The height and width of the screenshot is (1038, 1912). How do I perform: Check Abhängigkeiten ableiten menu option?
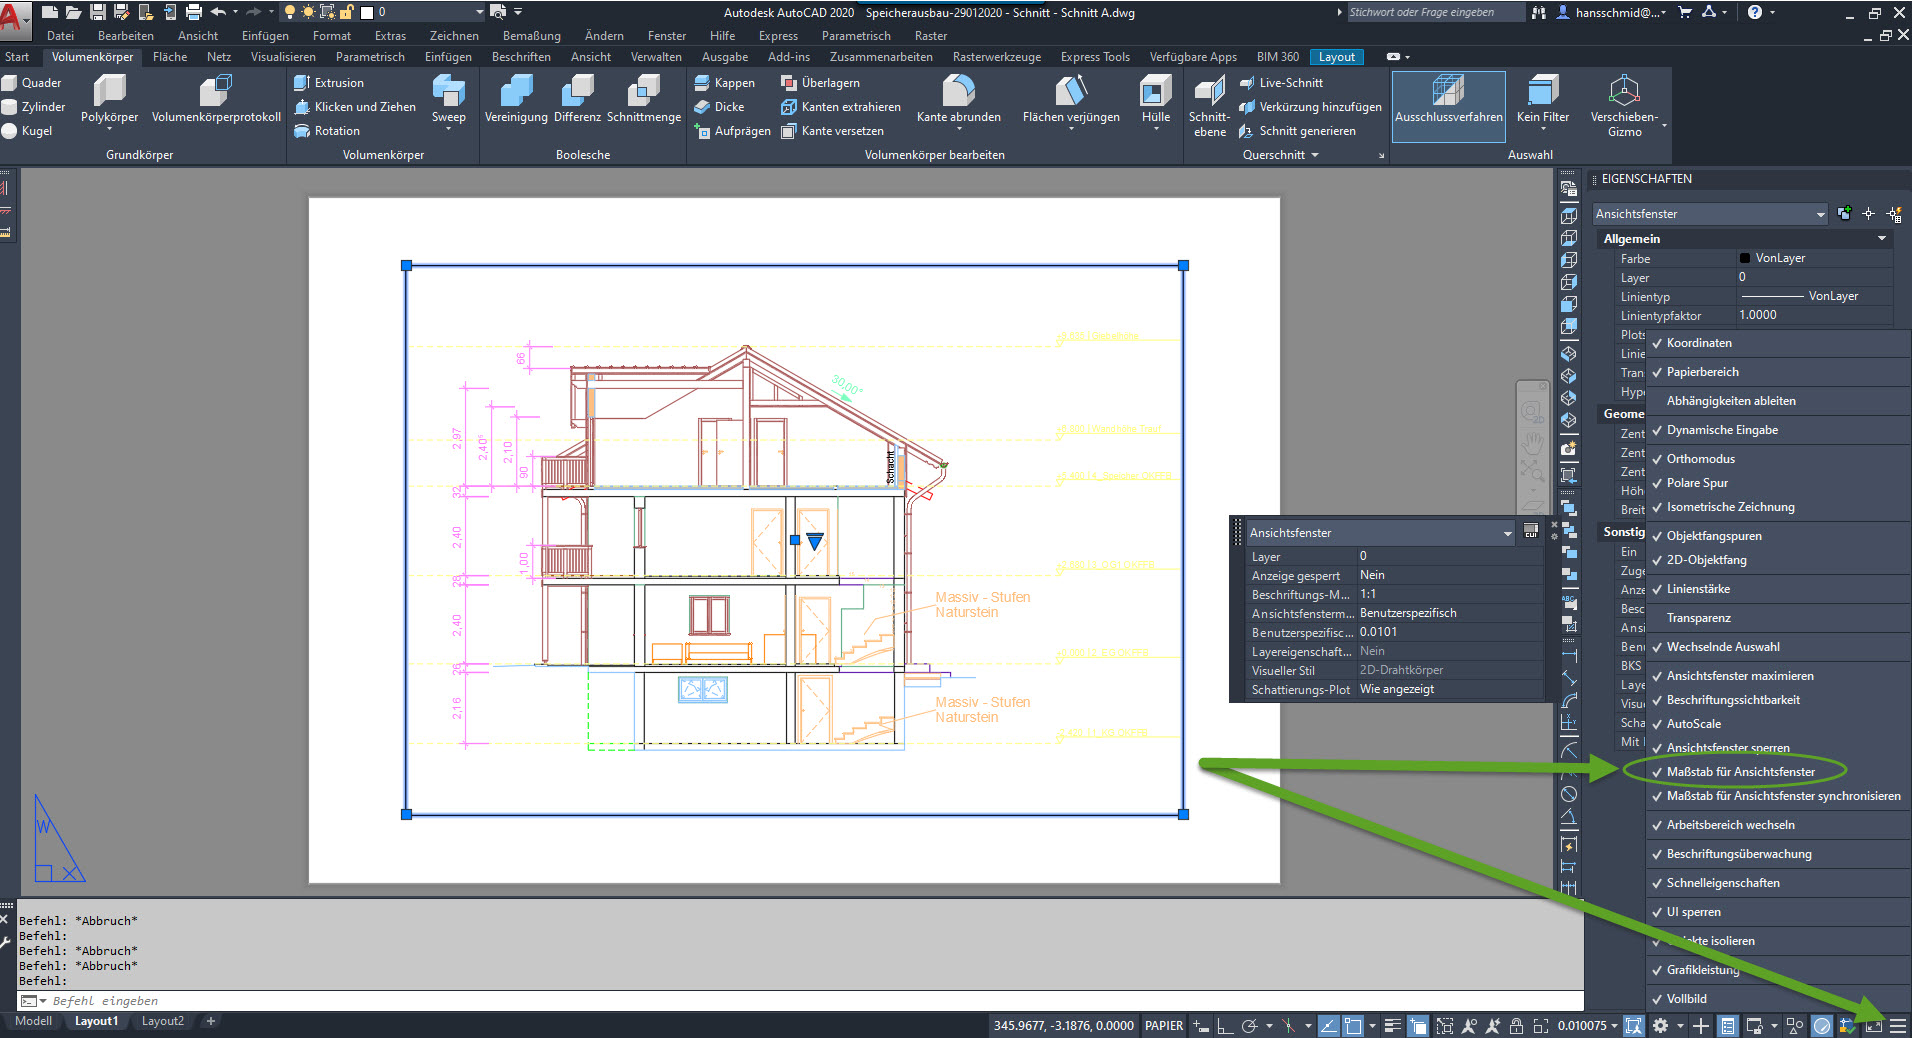coord(1731,401)
